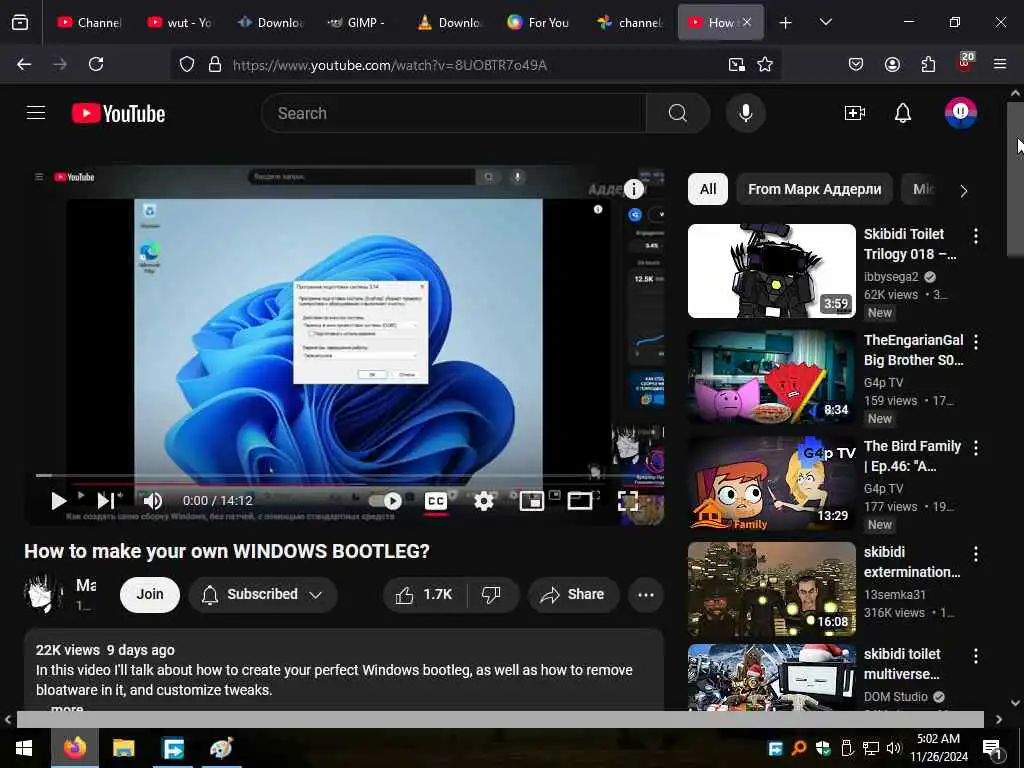Share the video
Image resolution: width=1024 pixels, height=768 pixels.
coord(573,594)
